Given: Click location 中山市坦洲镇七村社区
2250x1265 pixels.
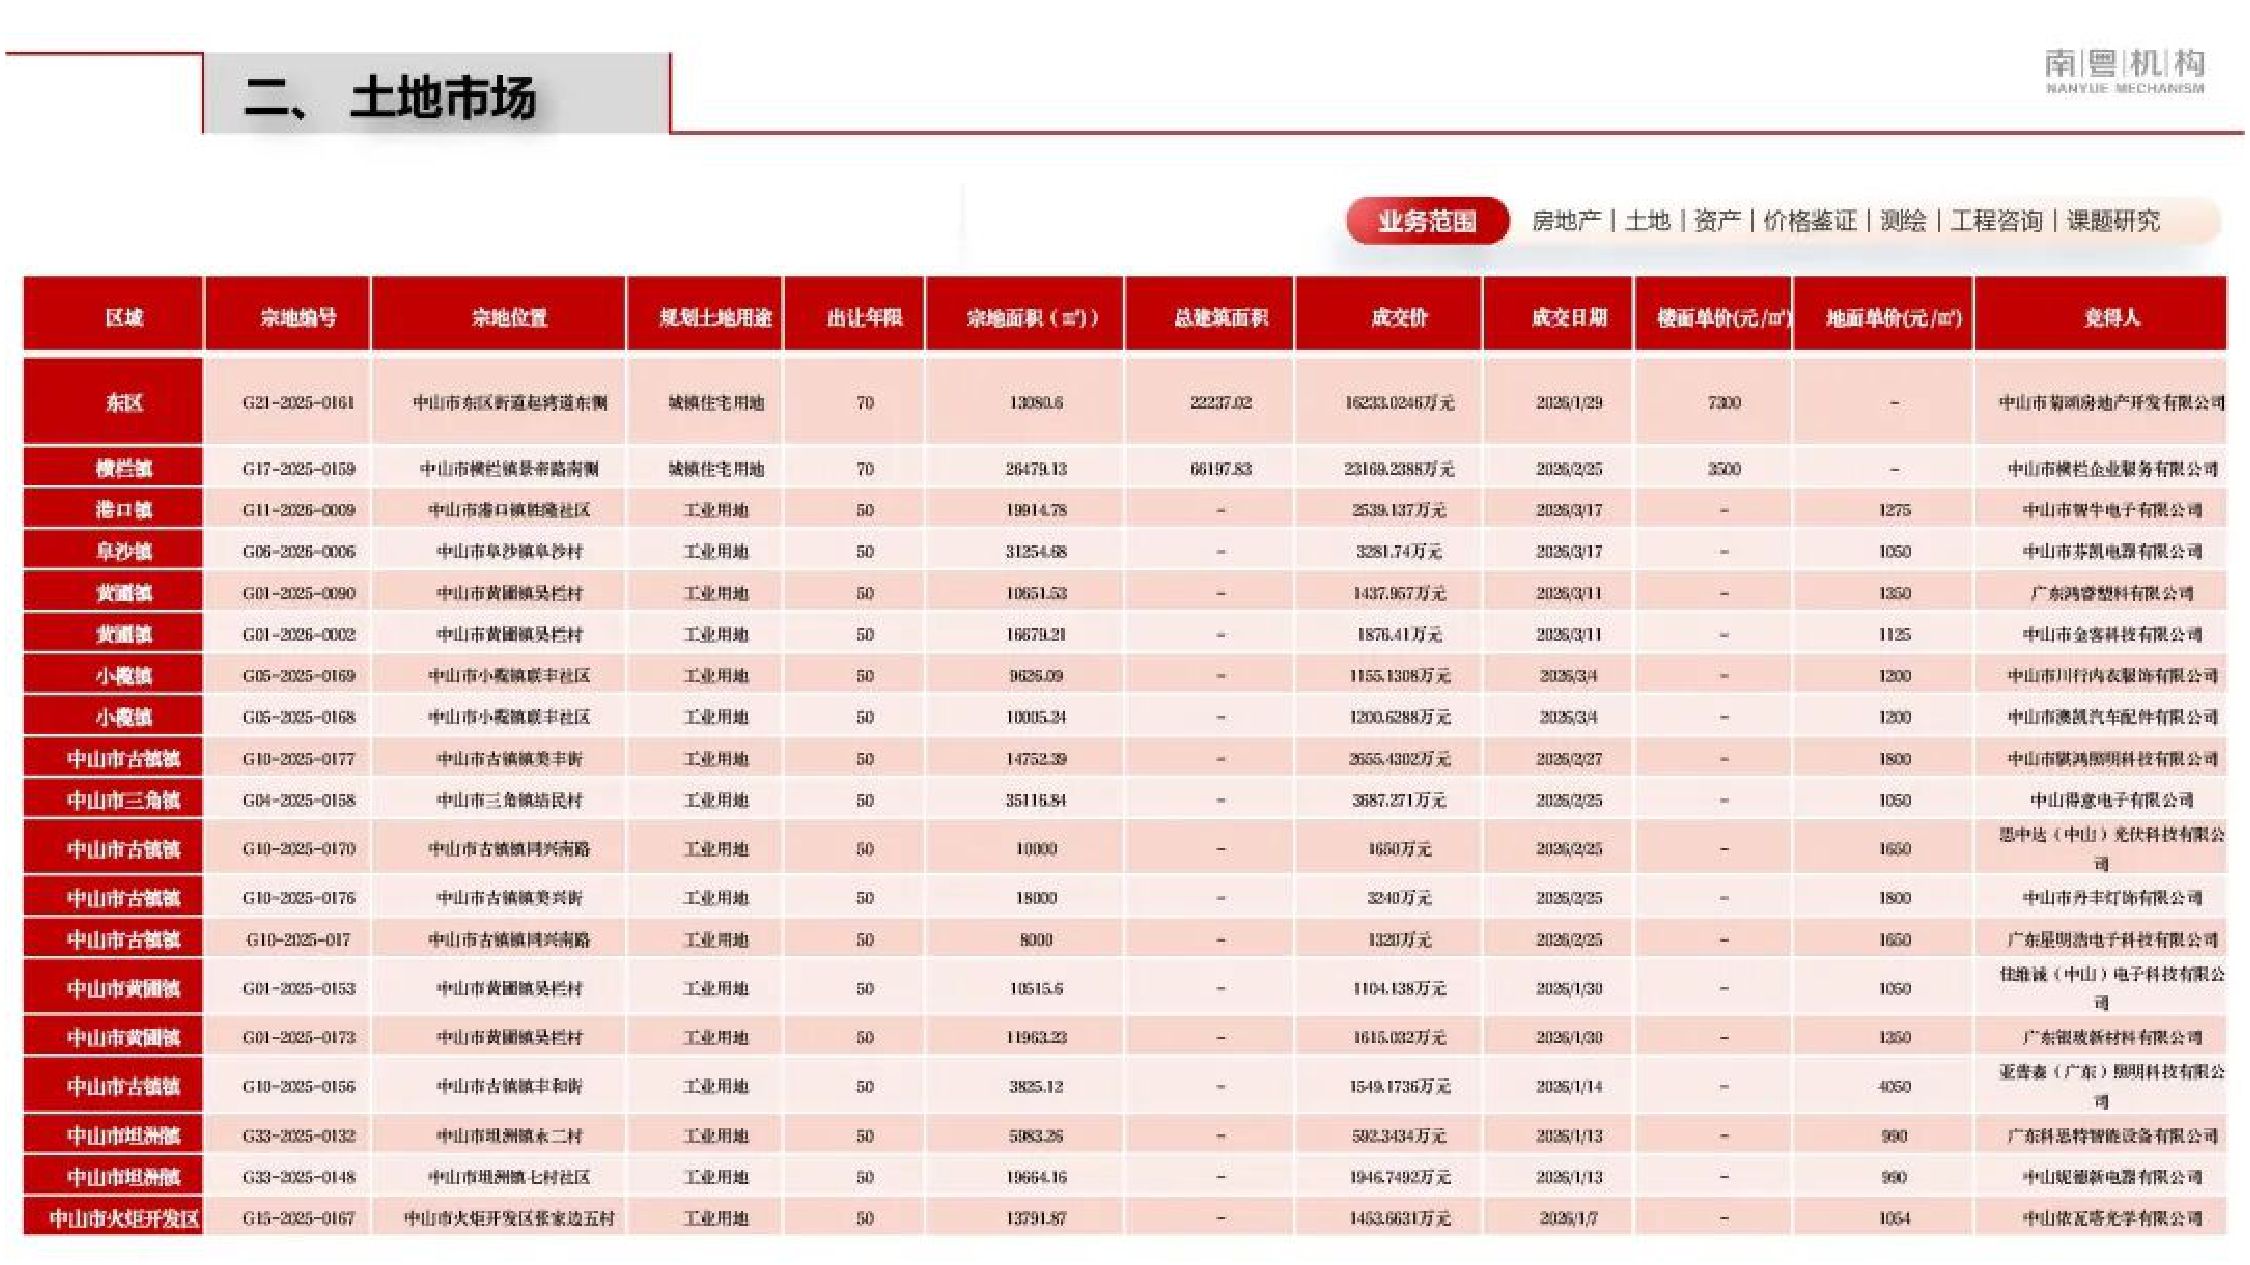Looking at the screenshot, I should (x=509, y=1177).
